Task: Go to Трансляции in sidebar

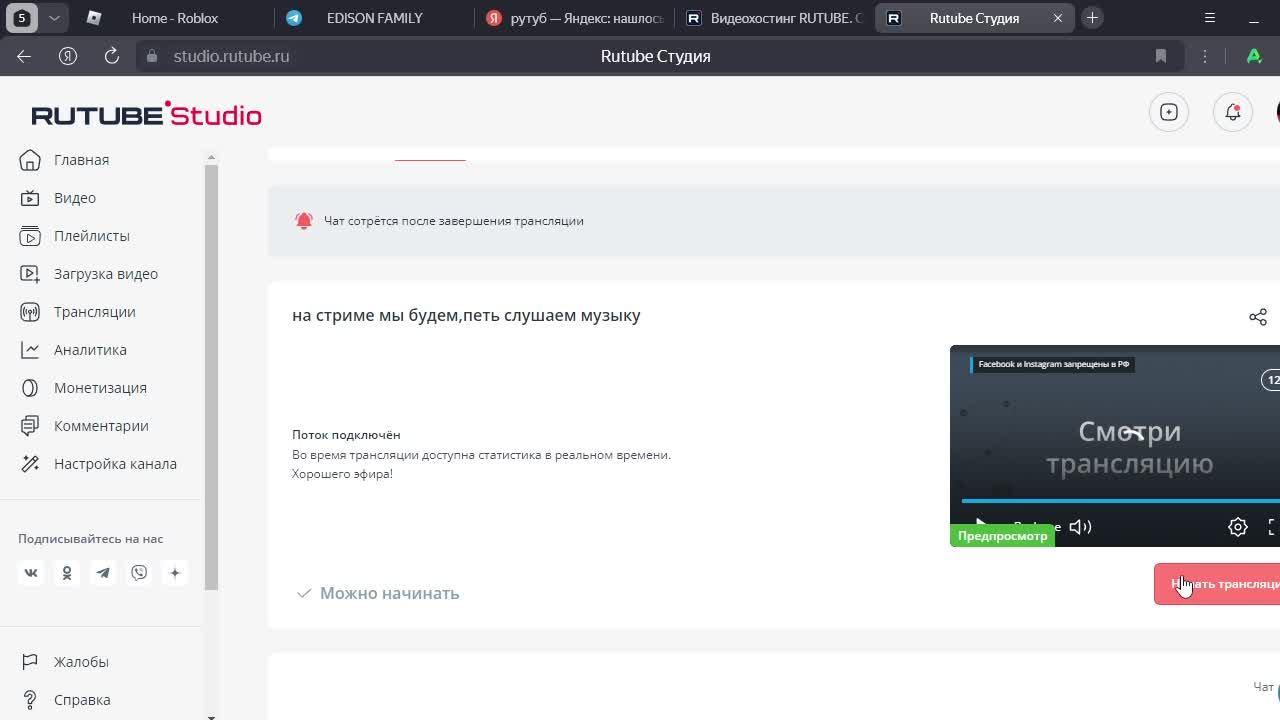Action: pyautogui.click(x=94, y=312)
